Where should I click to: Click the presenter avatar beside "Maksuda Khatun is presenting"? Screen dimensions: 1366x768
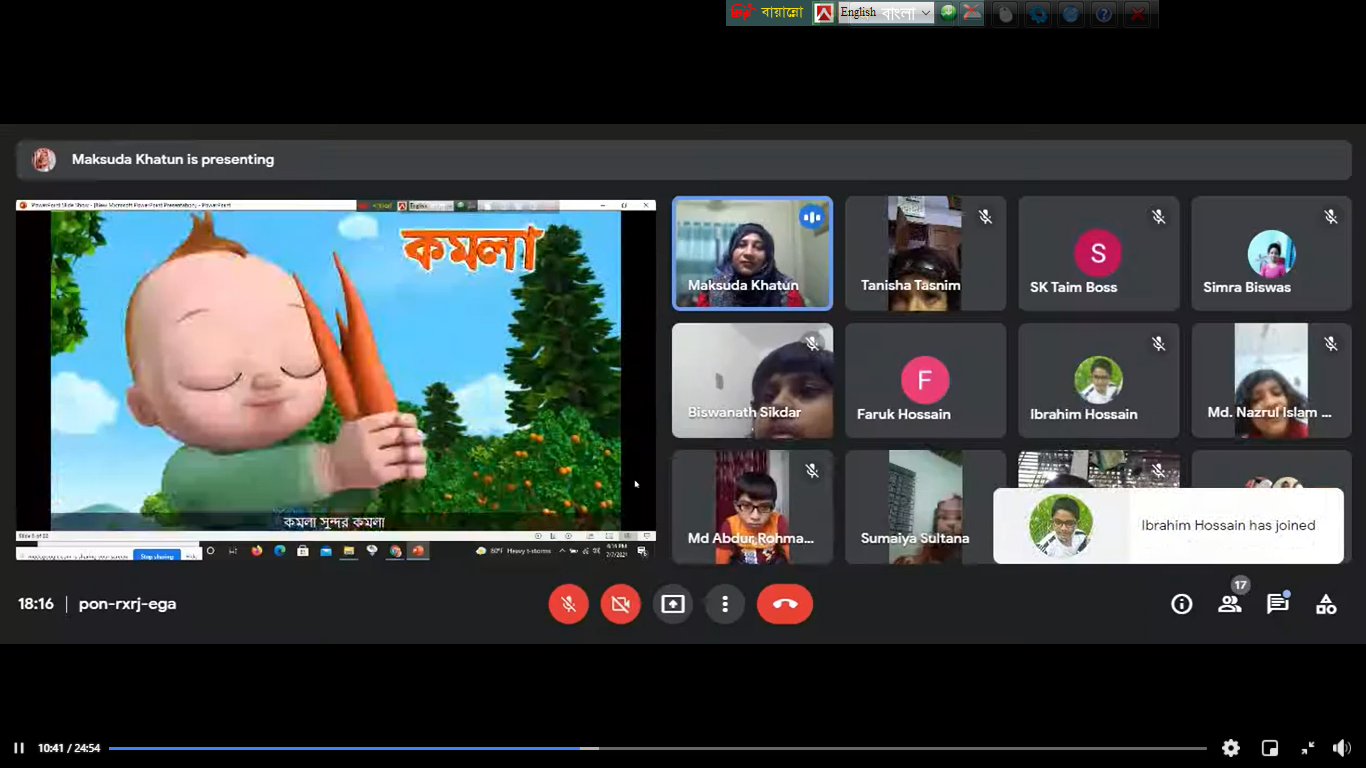pyautogui.click(x=44, y=160)
